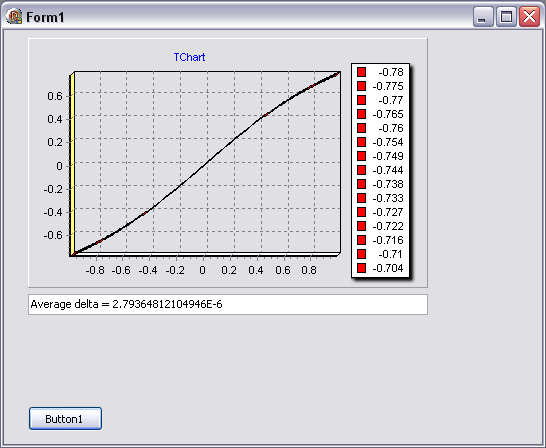Click legend entry -0.754
546x448 pixels.
380,142
